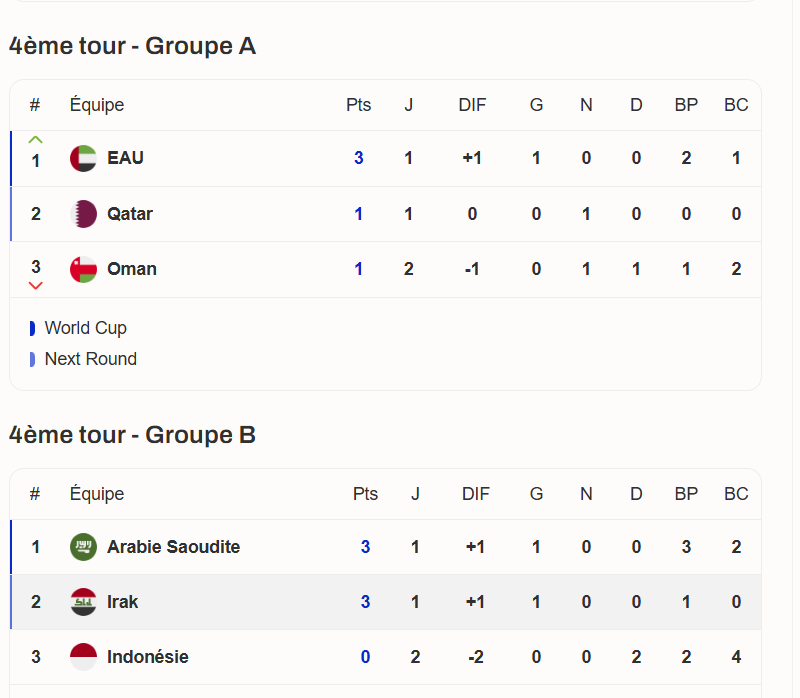Go to the Irak team page

pyautogui.click(x=123, y=602)
